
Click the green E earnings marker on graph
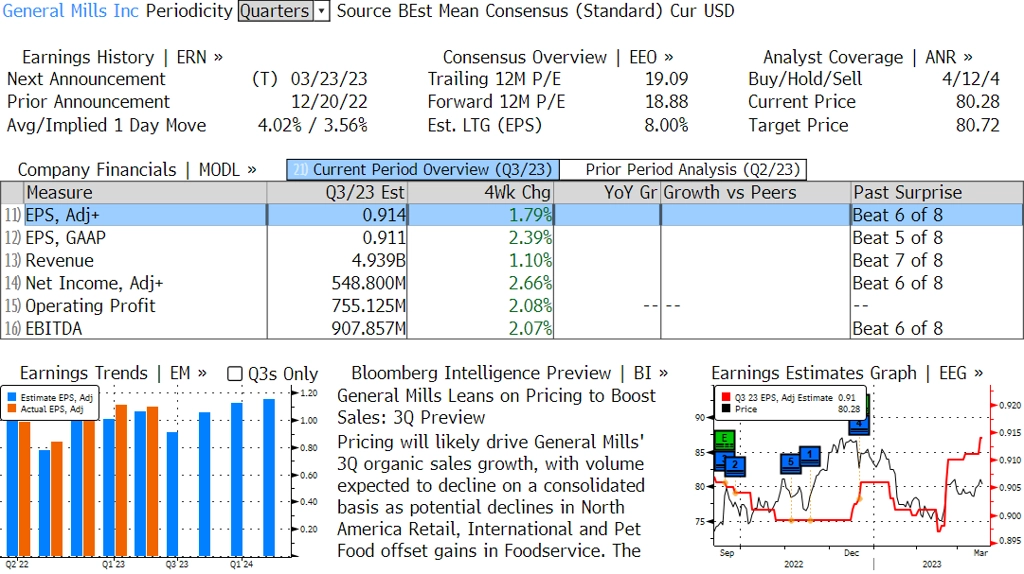pyautogui.click(x=724, y=439)
